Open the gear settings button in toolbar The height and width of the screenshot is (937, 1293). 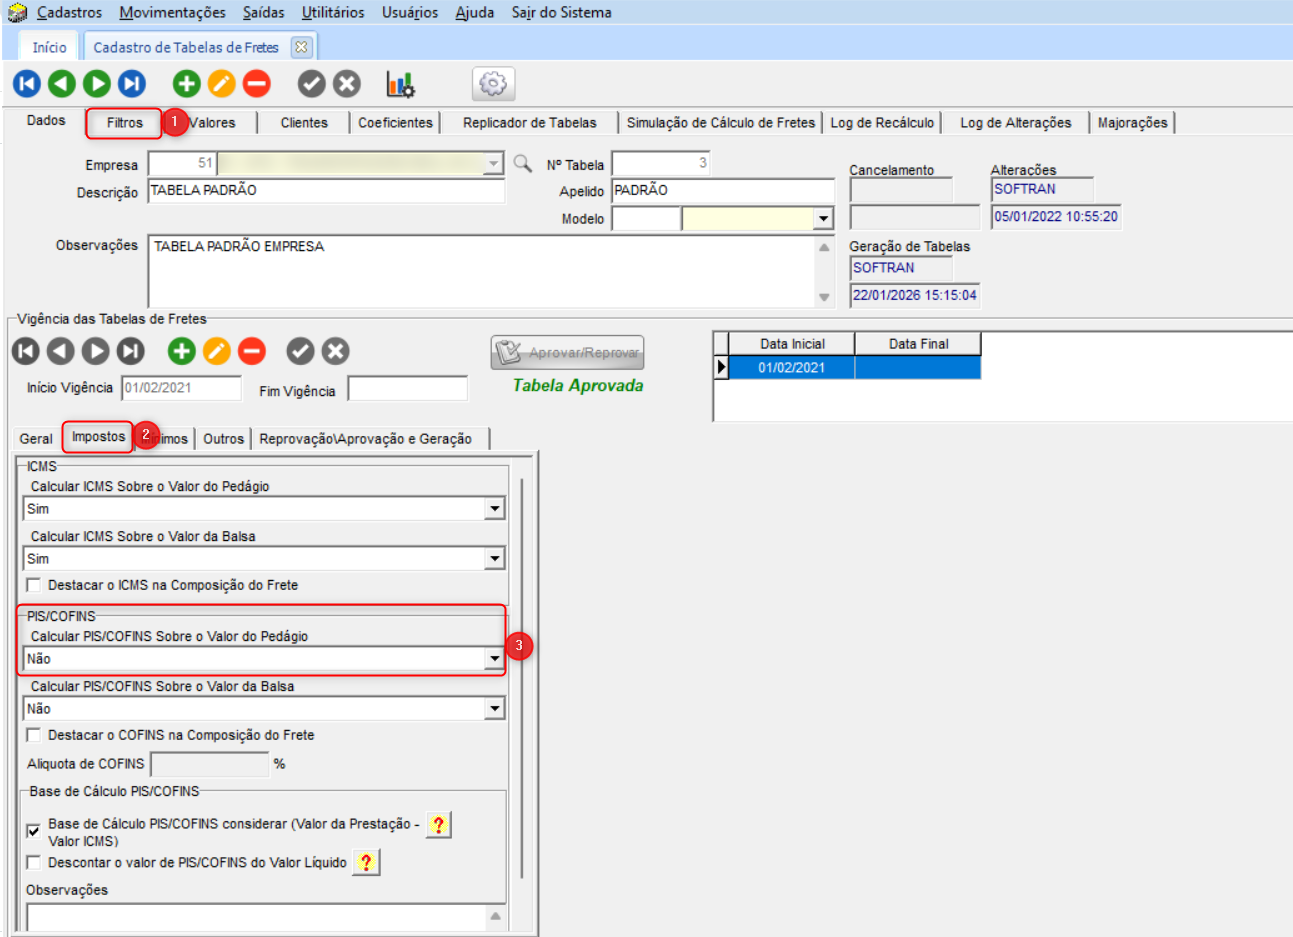click(493, 84)
